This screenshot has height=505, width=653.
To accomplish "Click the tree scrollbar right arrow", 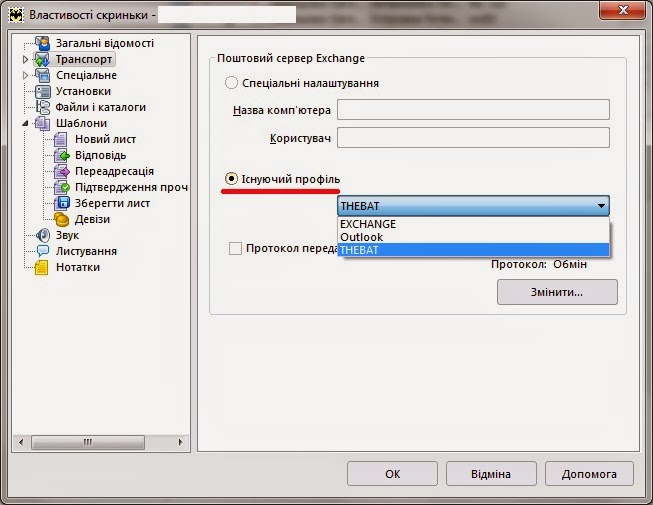I will pos(180,442).
